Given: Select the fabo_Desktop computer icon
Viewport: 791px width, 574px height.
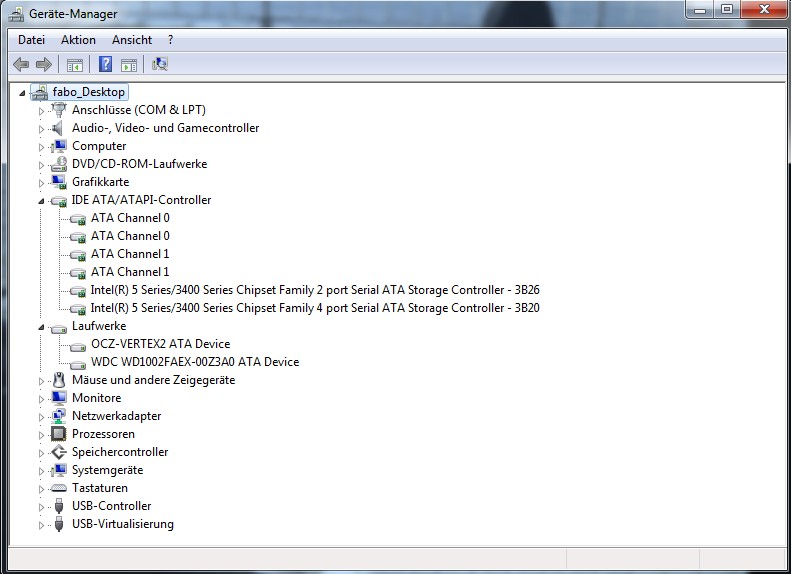Looking at the screenshot, I should pyautogui.click(x=39, y=92).
